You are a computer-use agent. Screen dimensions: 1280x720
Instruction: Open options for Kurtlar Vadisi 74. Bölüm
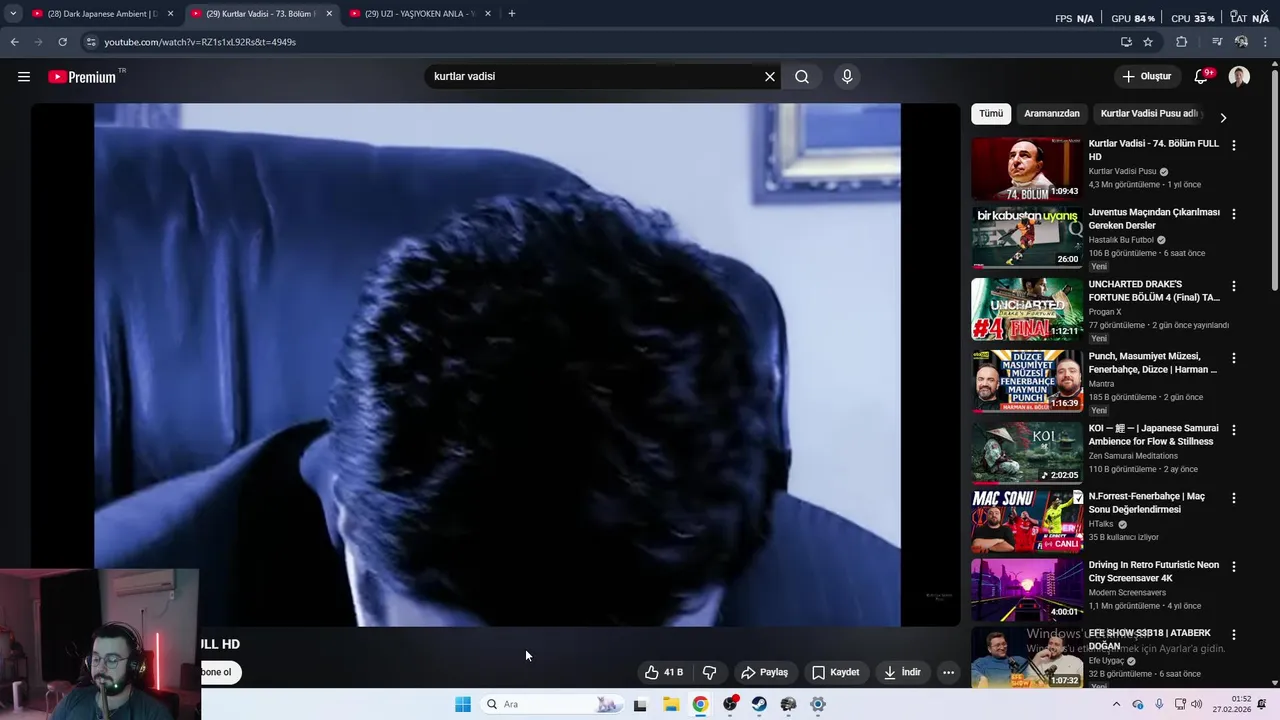pyautogui.click(x=1233, y=145)
